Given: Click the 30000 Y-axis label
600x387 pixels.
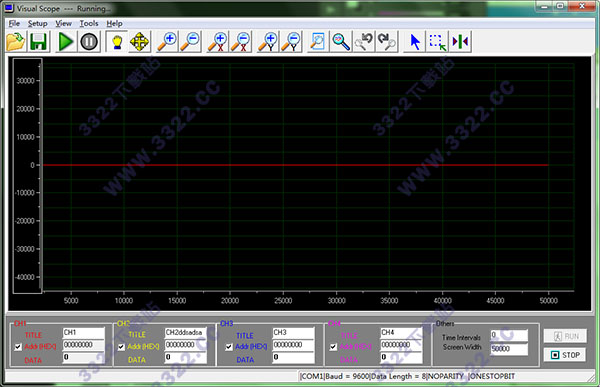Looking at the screenshot, I should click(x=25, y=81).
